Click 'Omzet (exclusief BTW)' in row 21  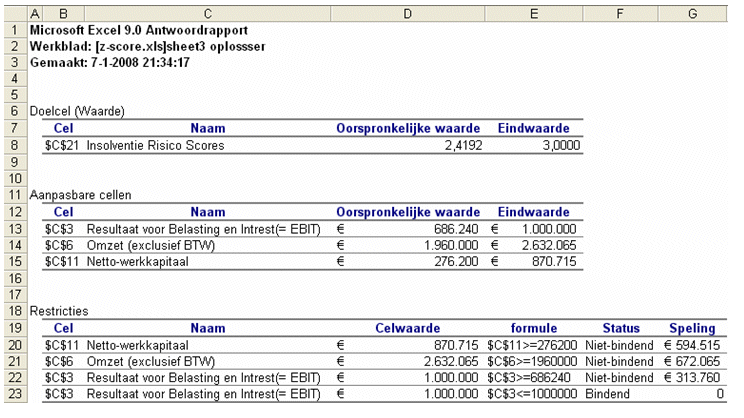coord(151,362)
